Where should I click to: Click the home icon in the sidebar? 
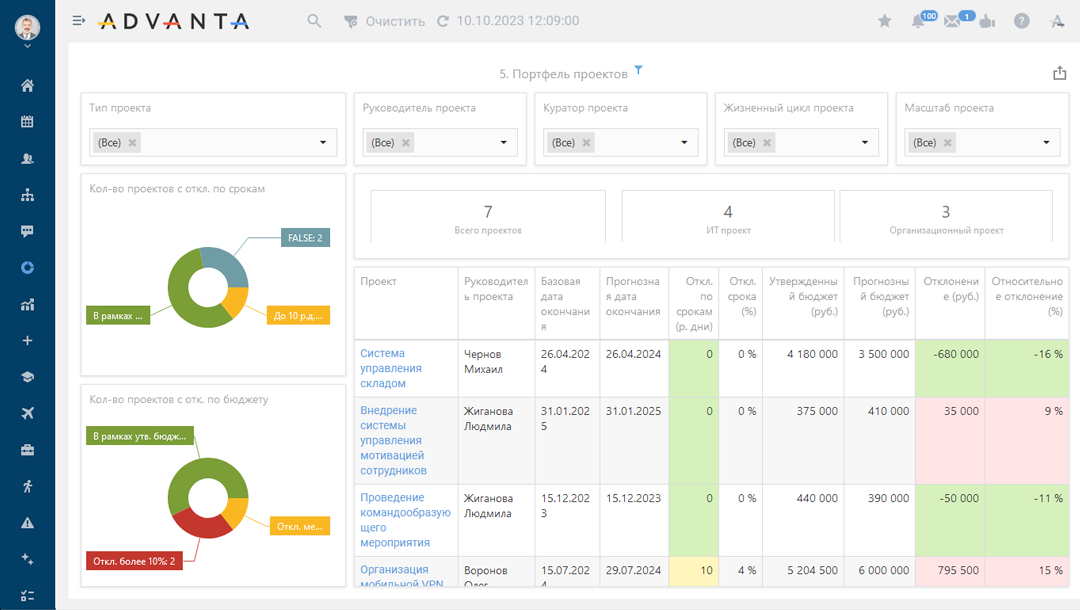[x=27, y=86]
